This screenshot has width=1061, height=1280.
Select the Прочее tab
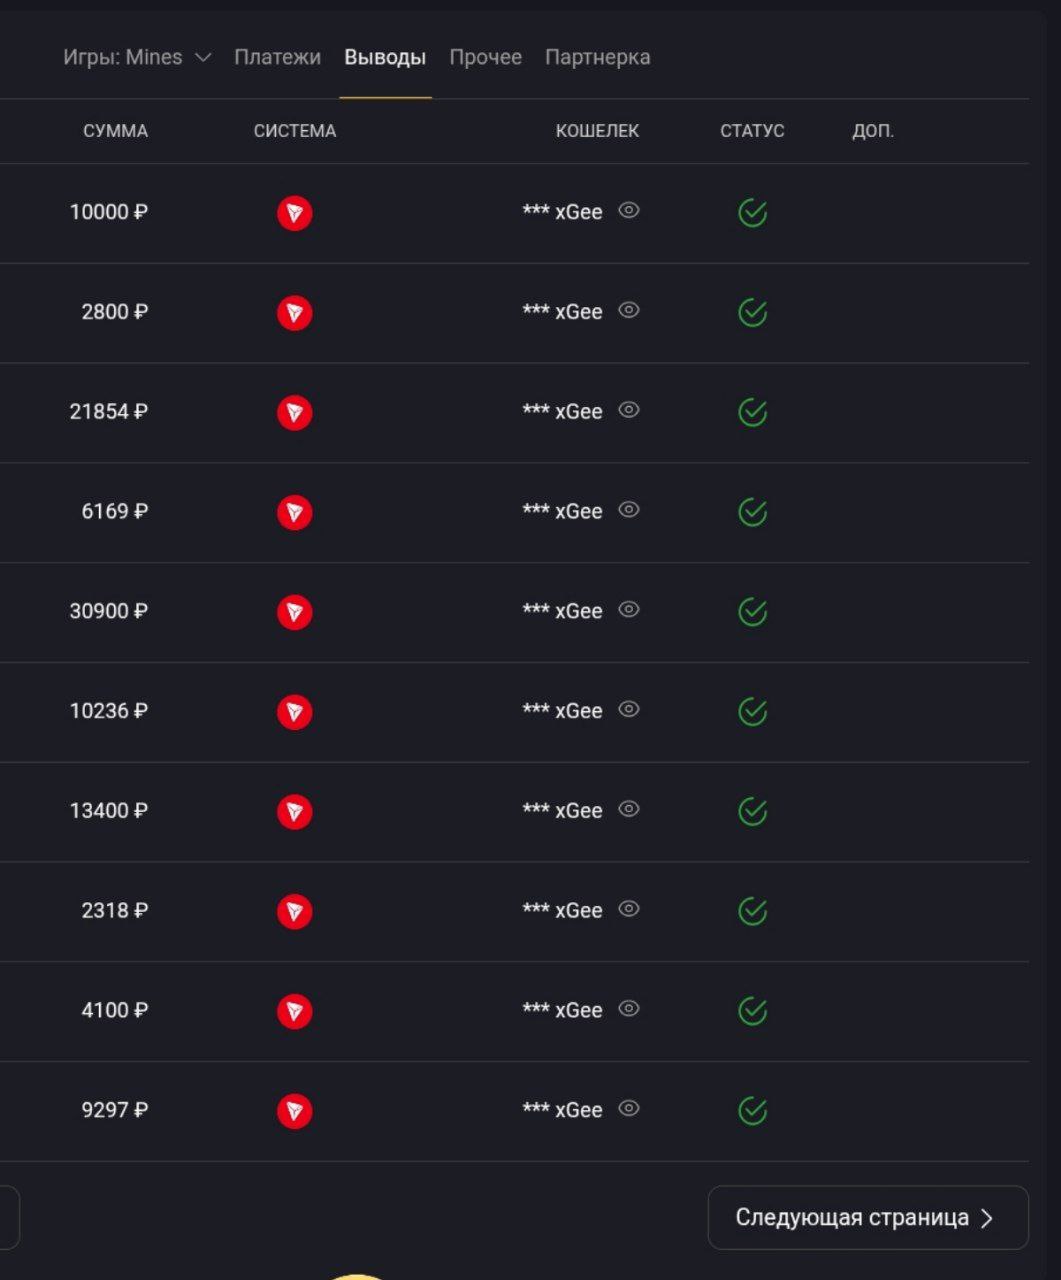pos(485,58)
